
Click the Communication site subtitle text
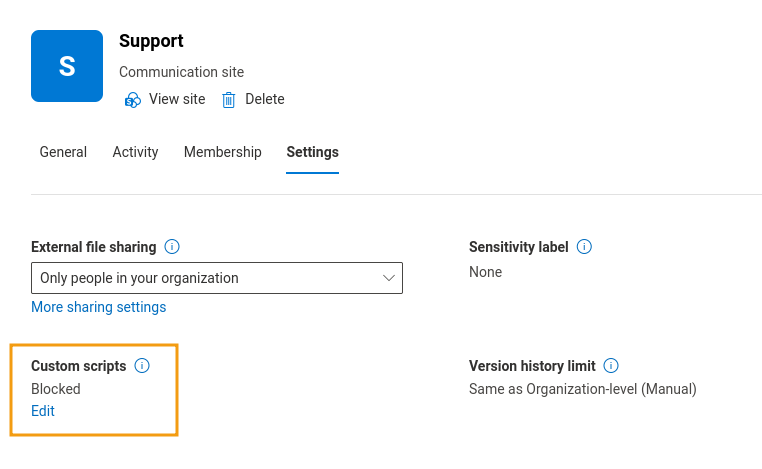point(181,72)
